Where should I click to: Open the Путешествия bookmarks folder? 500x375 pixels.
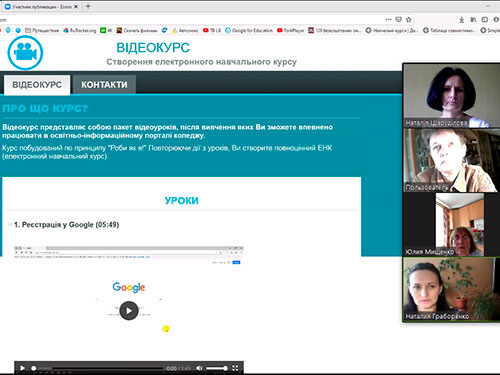[x=42, y=30]
